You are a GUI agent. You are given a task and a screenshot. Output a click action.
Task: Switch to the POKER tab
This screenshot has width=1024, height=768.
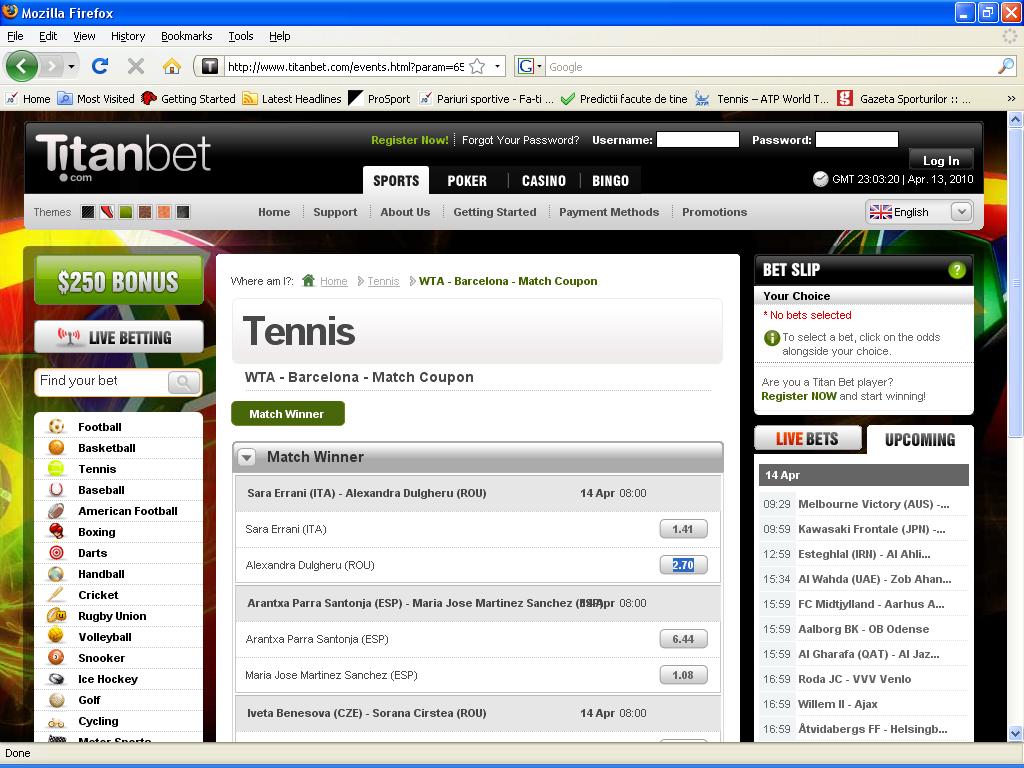click(467, 181)
